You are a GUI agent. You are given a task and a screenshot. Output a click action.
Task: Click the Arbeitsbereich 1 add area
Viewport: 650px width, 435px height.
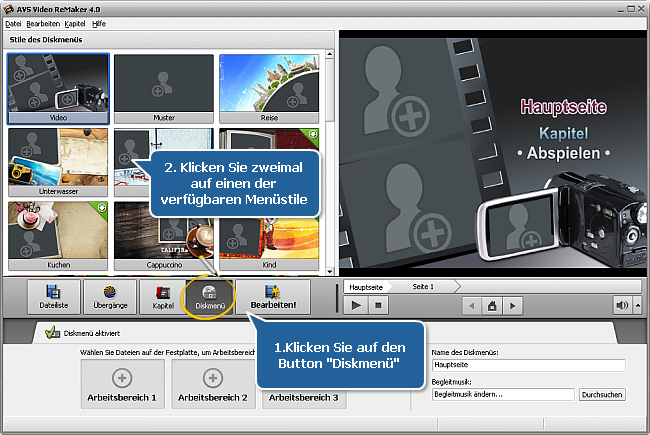tap(122, 384)
